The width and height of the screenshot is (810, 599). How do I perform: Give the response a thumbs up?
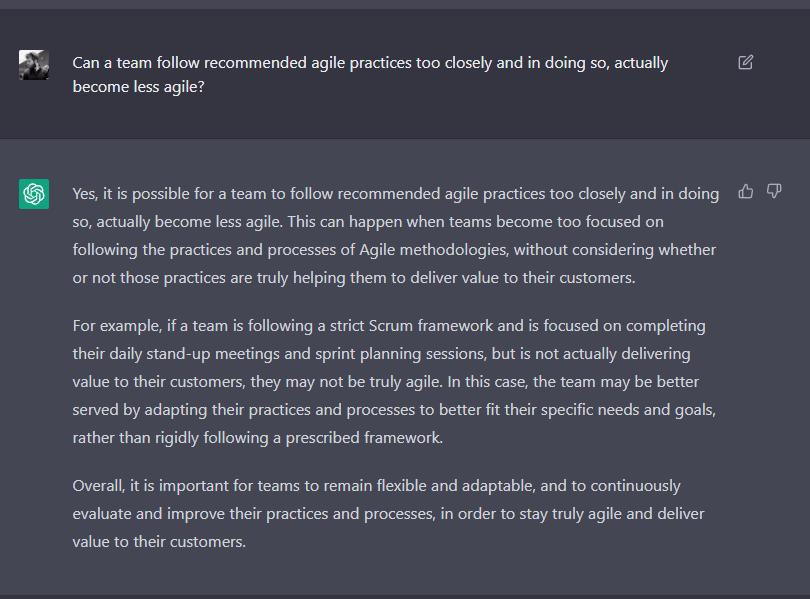746,191
